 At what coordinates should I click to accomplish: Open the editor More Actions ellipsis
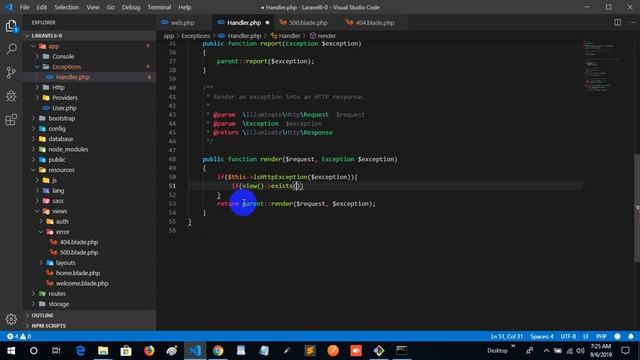coord(632,22)
